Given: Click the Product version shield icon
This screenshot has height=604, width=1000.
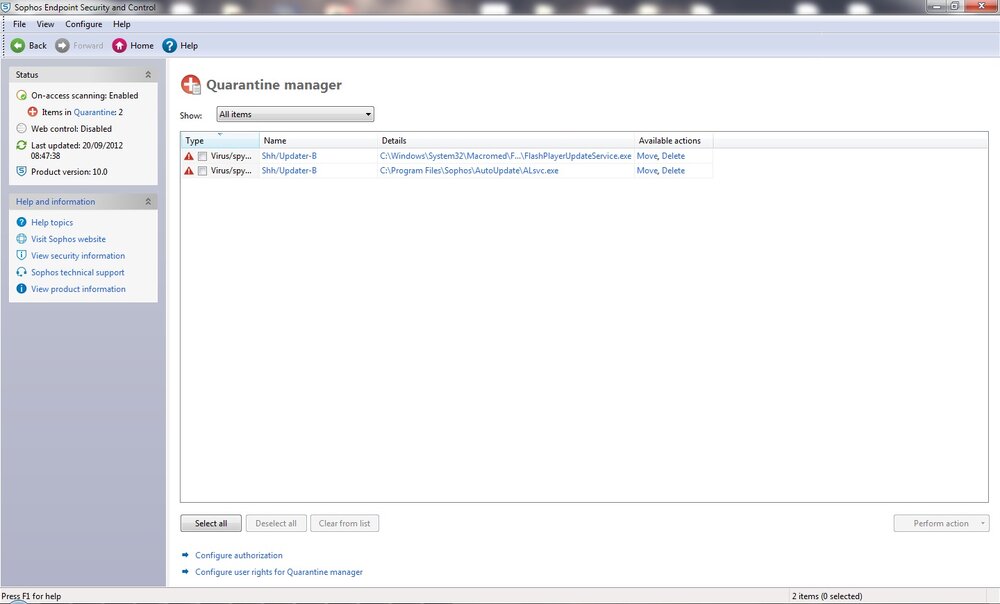Looking at the screenshot, I should pyautogui.click(x=21, y=171).
